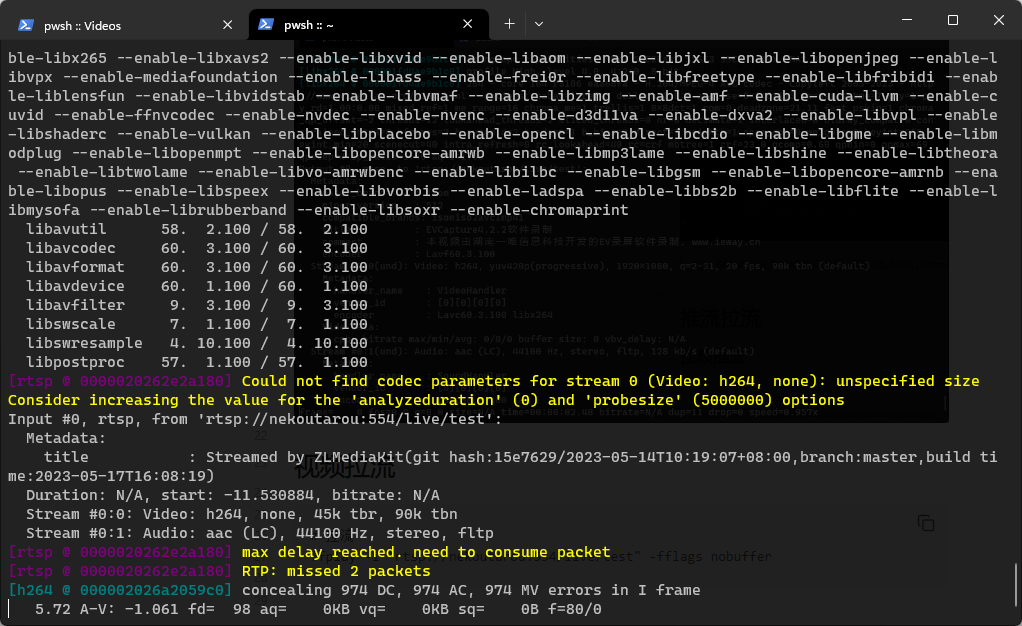Click the 'libavutil' version line

[x=197, y=230]
